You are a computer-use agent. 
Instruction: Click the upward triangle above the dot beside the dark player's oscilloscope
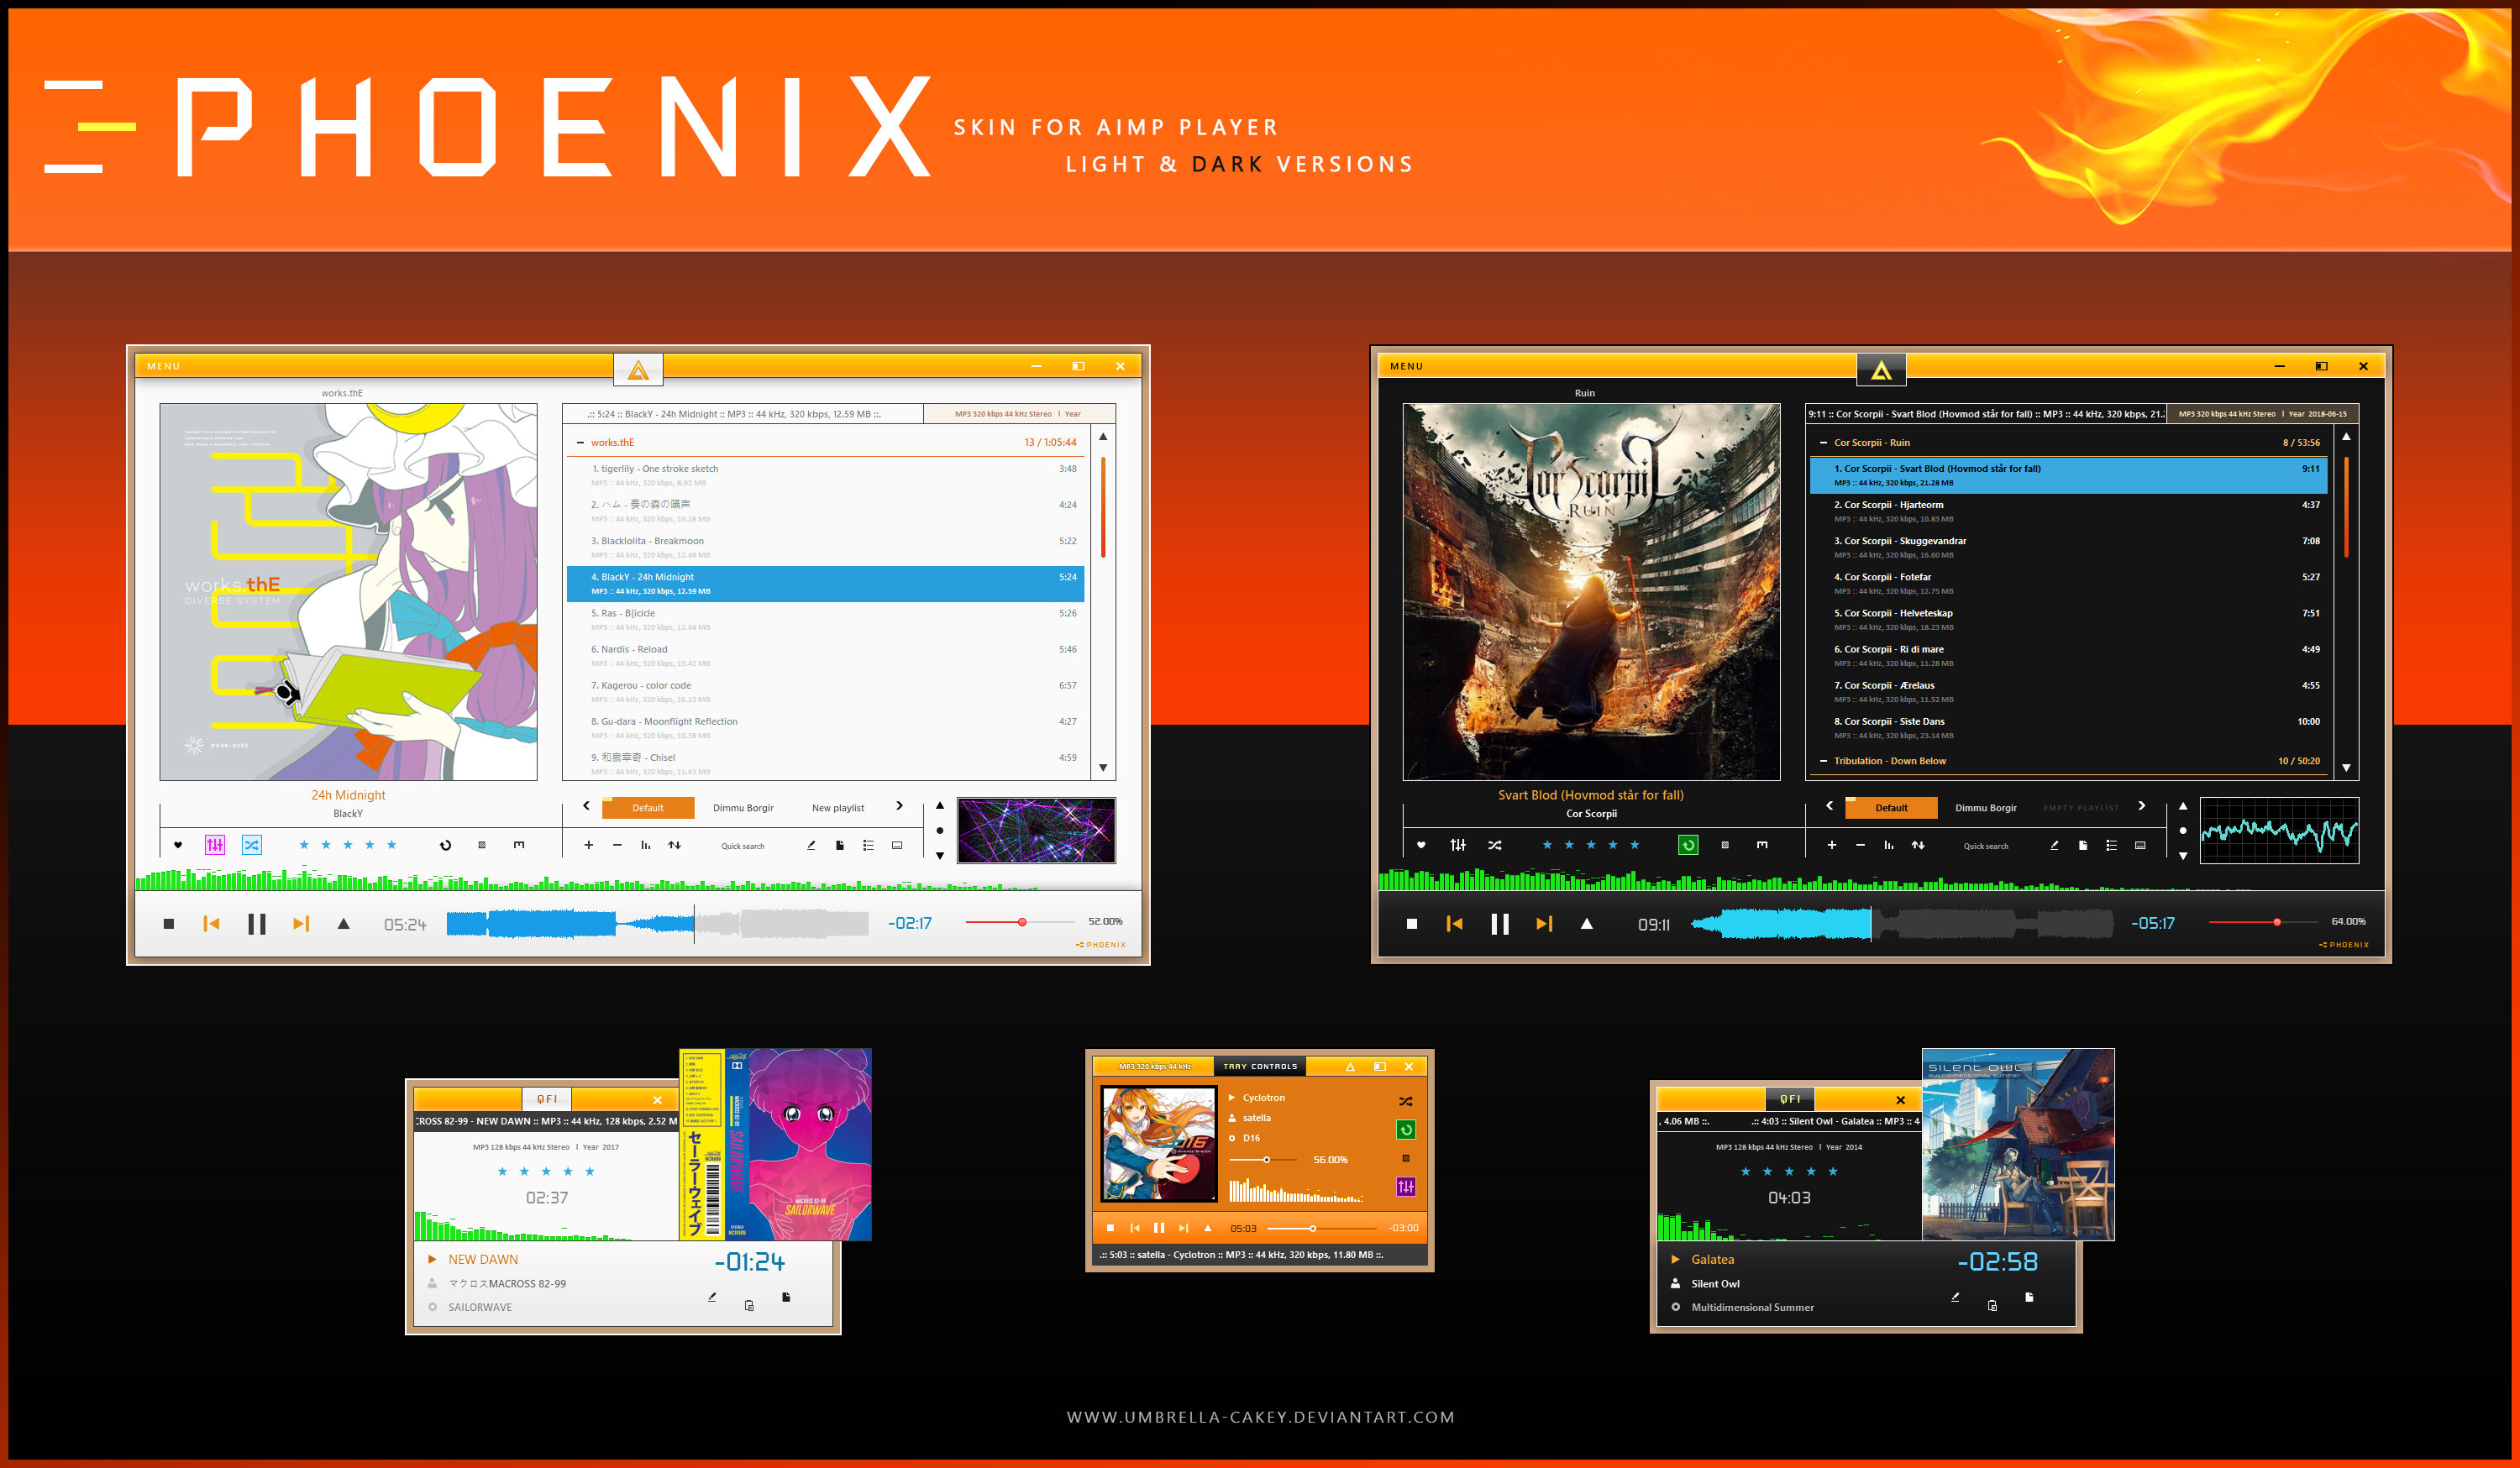coord(2183,806)
